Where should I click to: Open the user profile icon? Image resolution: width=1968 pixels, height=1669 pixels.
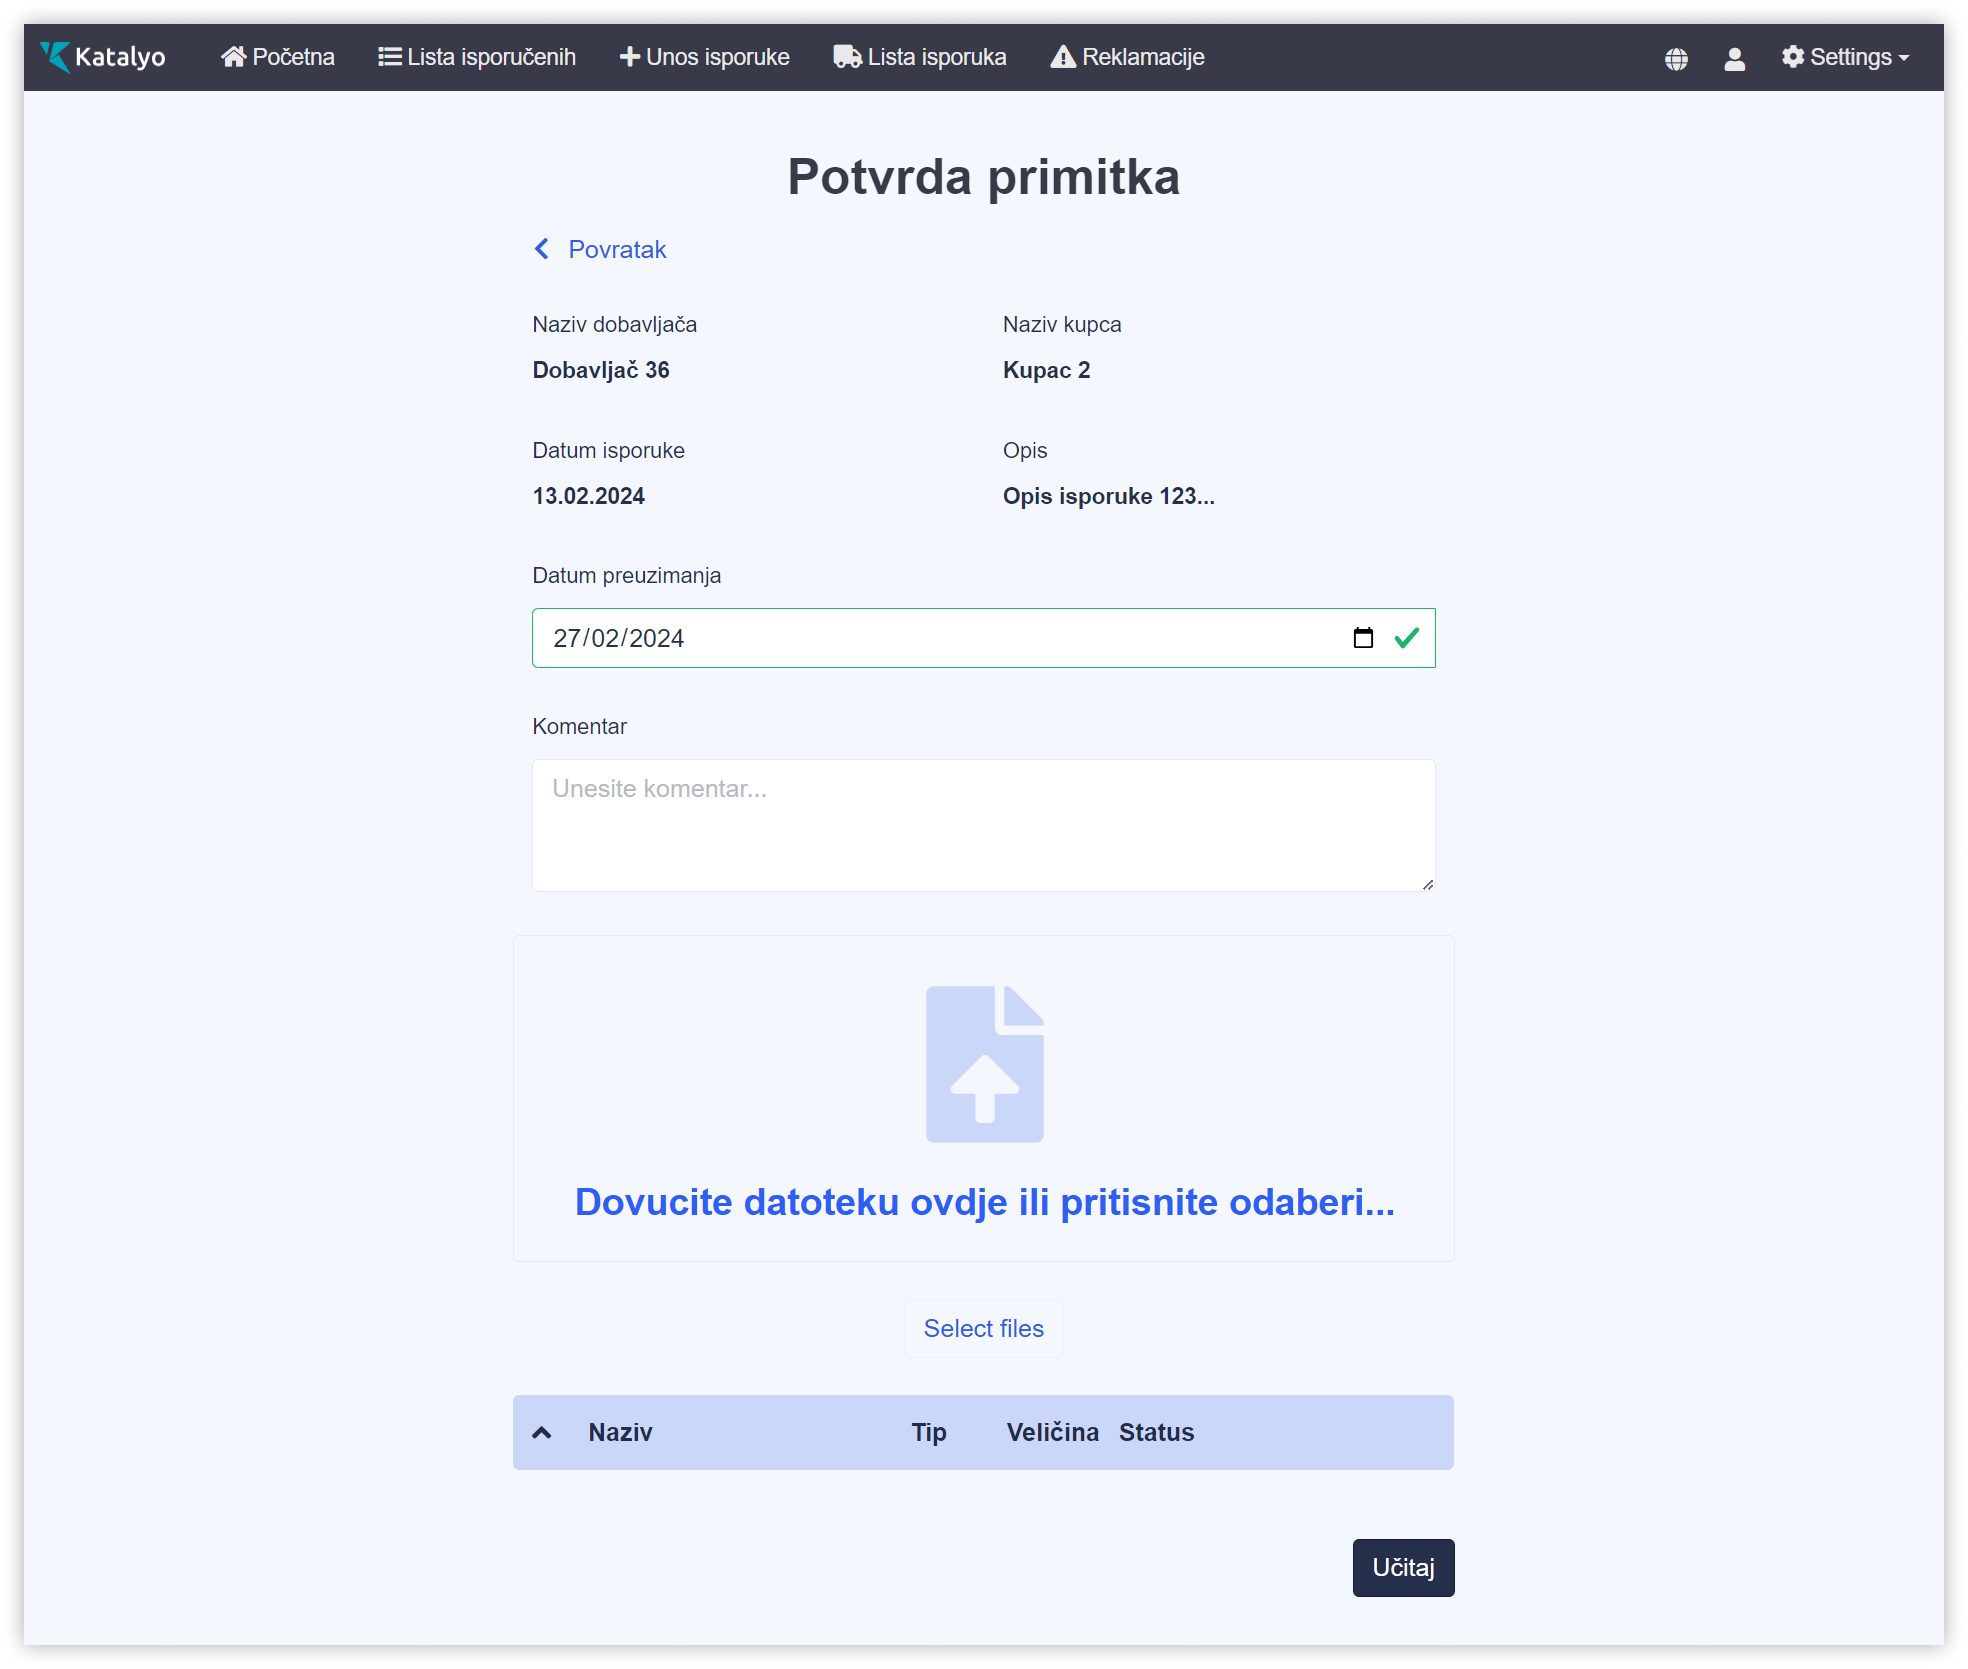(1734, 59)
